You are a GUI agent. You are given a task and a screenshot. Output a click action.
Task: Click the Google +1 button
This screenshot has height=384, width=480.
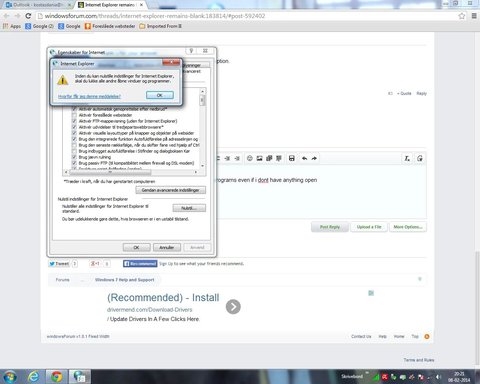tap(95, 264)
